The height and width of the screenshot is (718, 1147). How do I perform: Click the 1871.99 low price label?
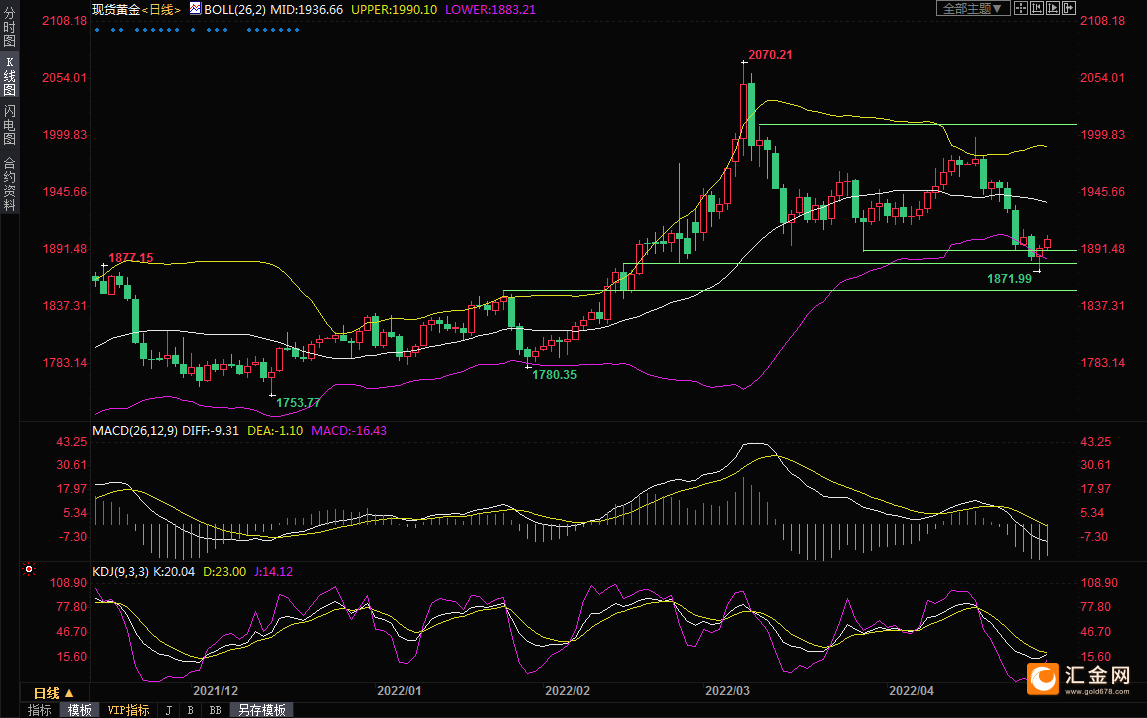point(1009,279)
